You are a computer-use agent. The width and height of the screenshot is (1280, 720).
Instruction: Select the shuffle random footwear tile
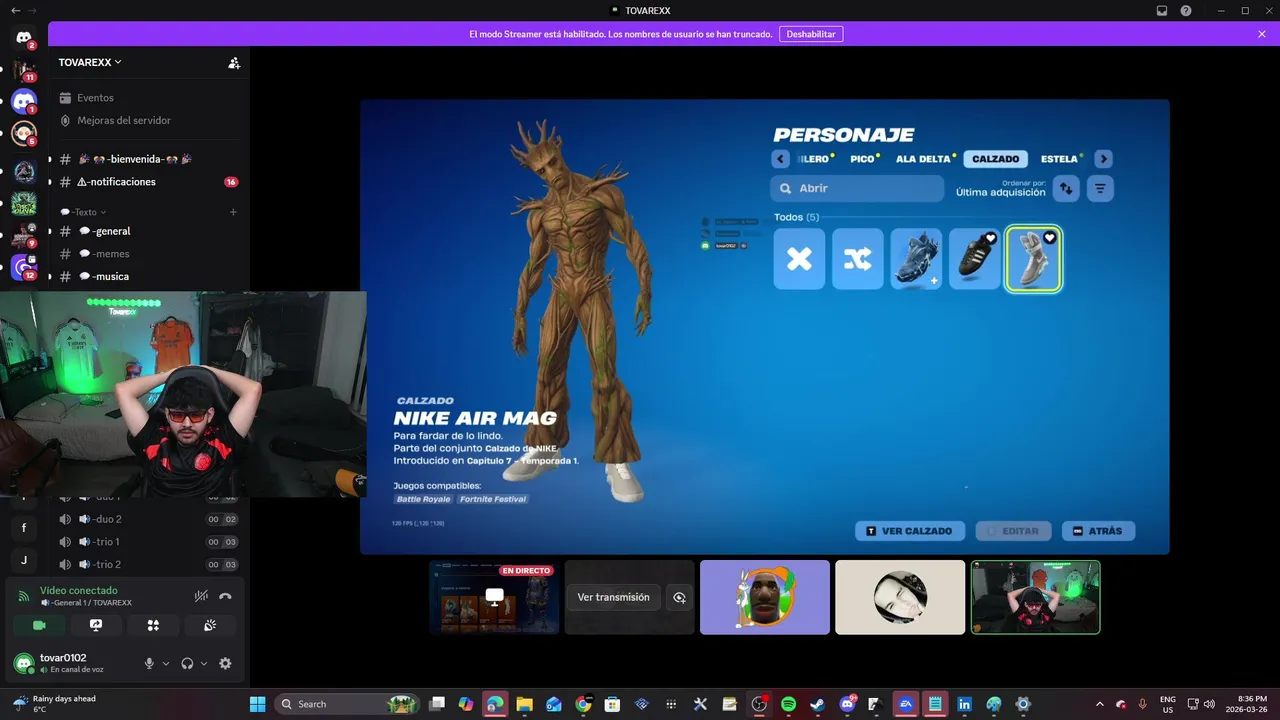858,259
